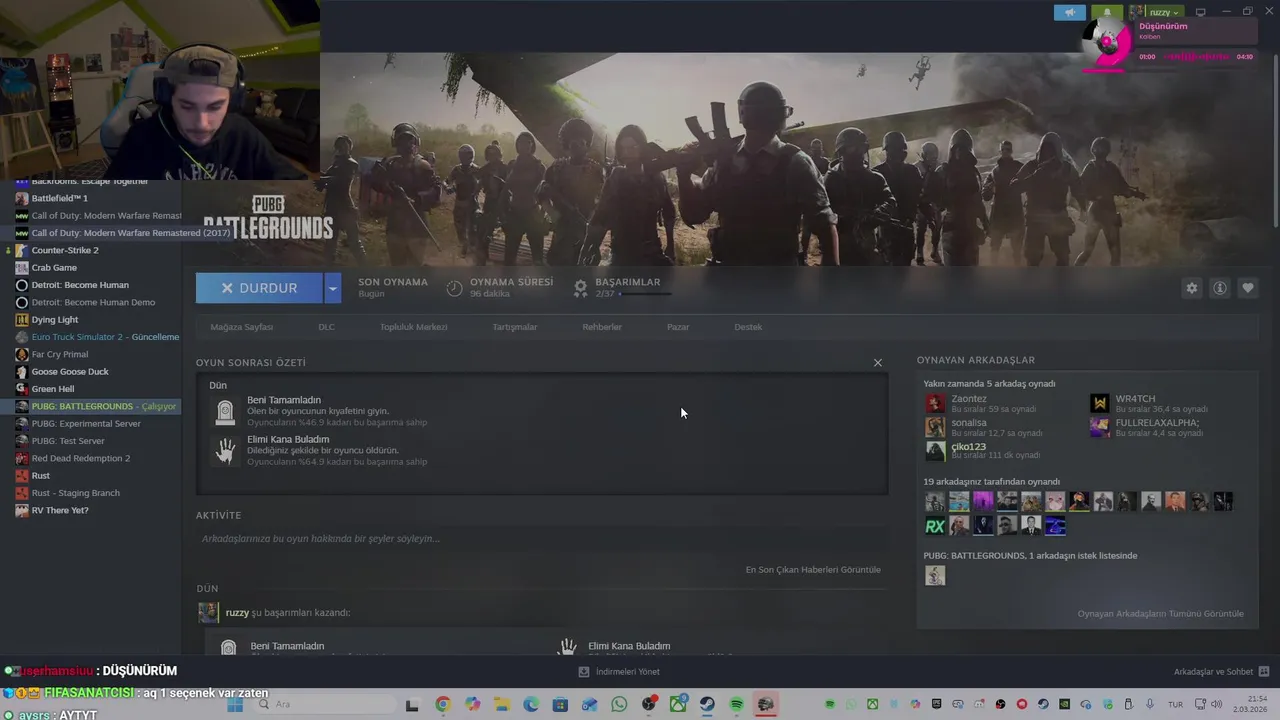The height and width of the screenshot is (720, 1280).
Task: Open Topluluk Merkezi tab
Action: [413, 327]
